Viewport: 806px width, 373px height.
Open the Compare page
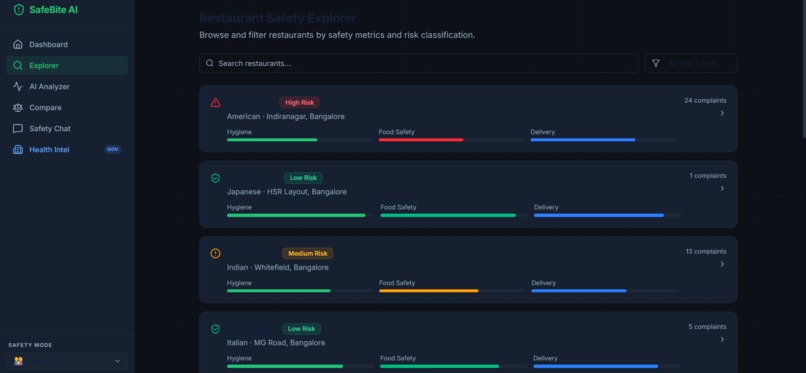tap(67, 108)
